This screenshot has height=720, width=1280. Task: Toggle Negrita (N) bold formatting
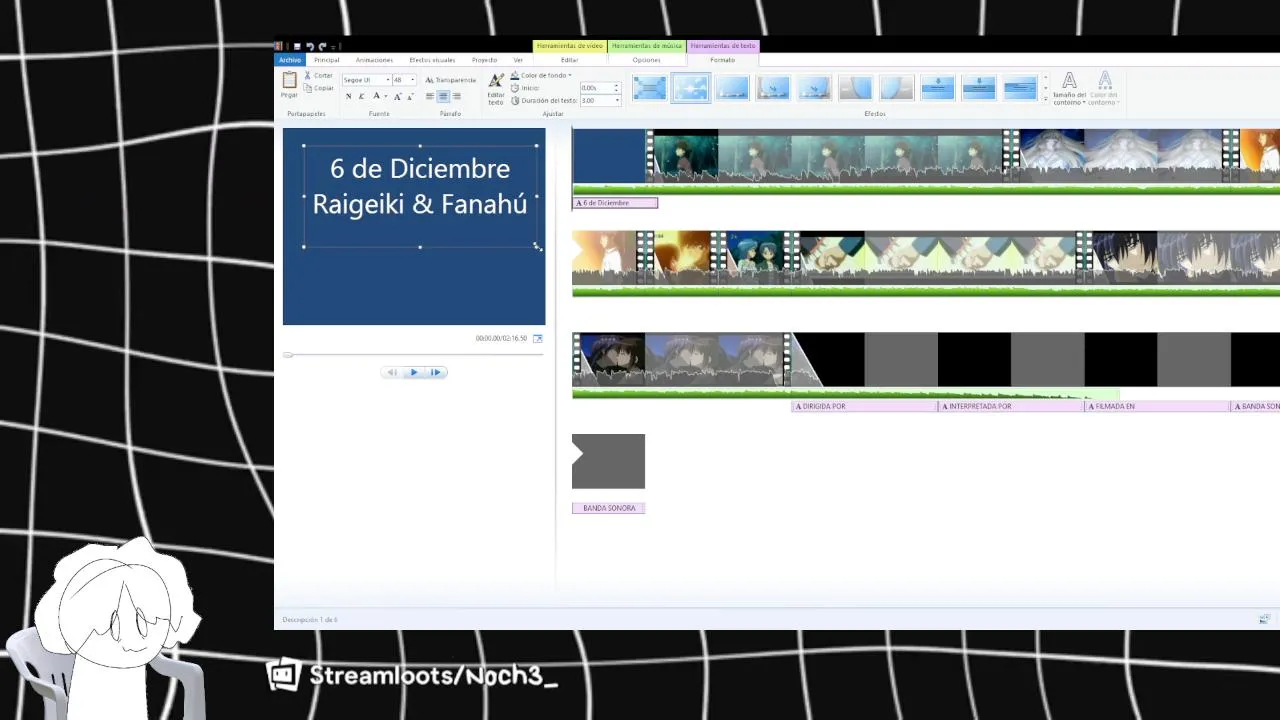pyautogui.click(x=348, y=96)
